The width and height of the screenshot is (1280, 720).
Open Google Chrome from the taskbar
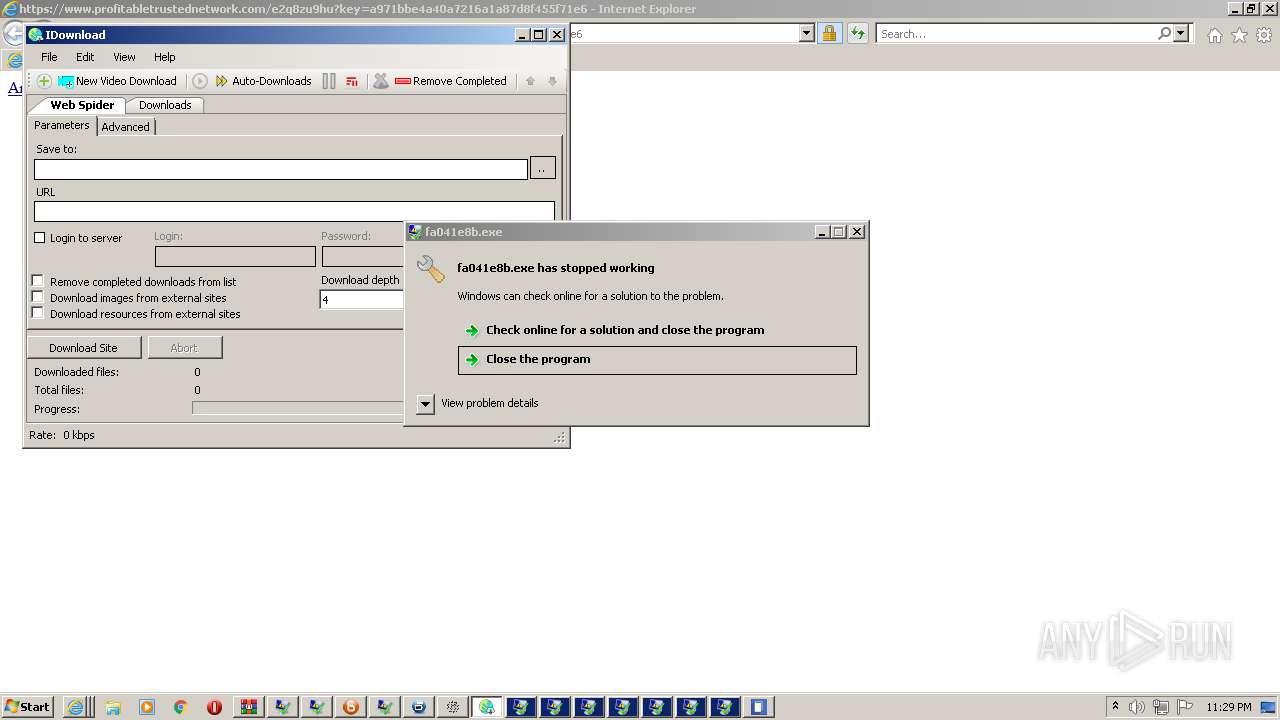pyautogui.click(x=180, y=707)
